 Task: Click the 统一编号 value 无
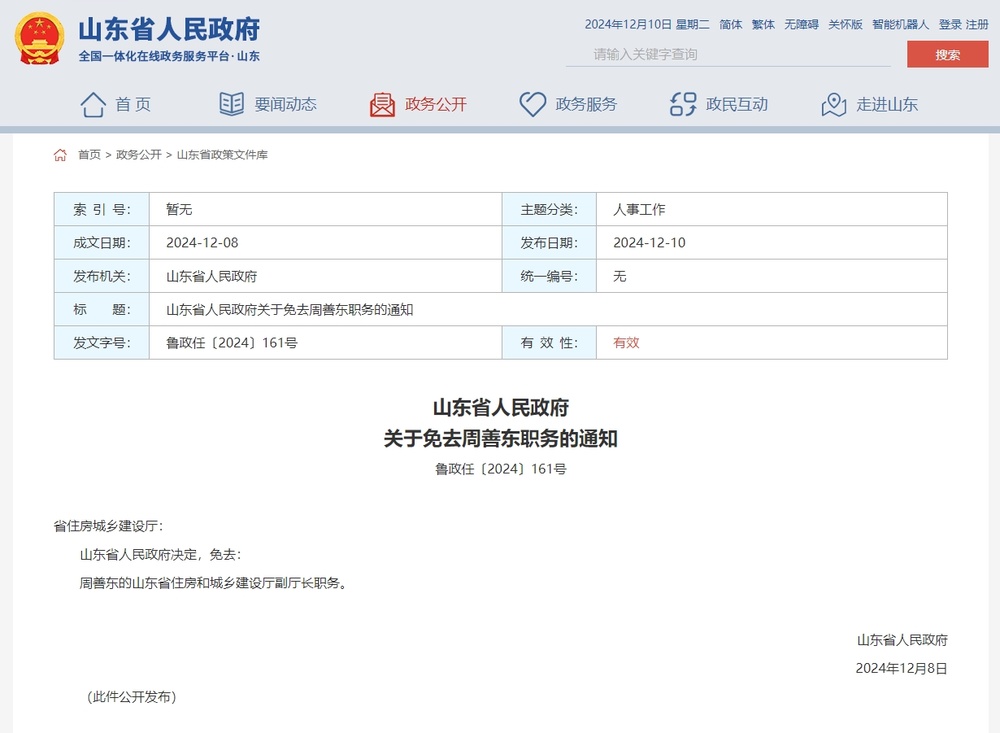[620, 276]
